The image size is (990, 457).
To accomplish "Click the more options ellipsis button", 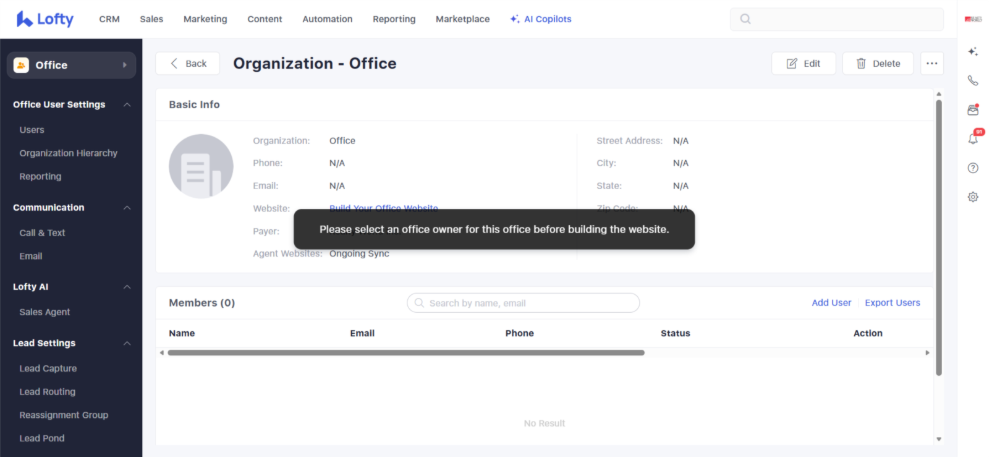I will (x=932, y=63).
